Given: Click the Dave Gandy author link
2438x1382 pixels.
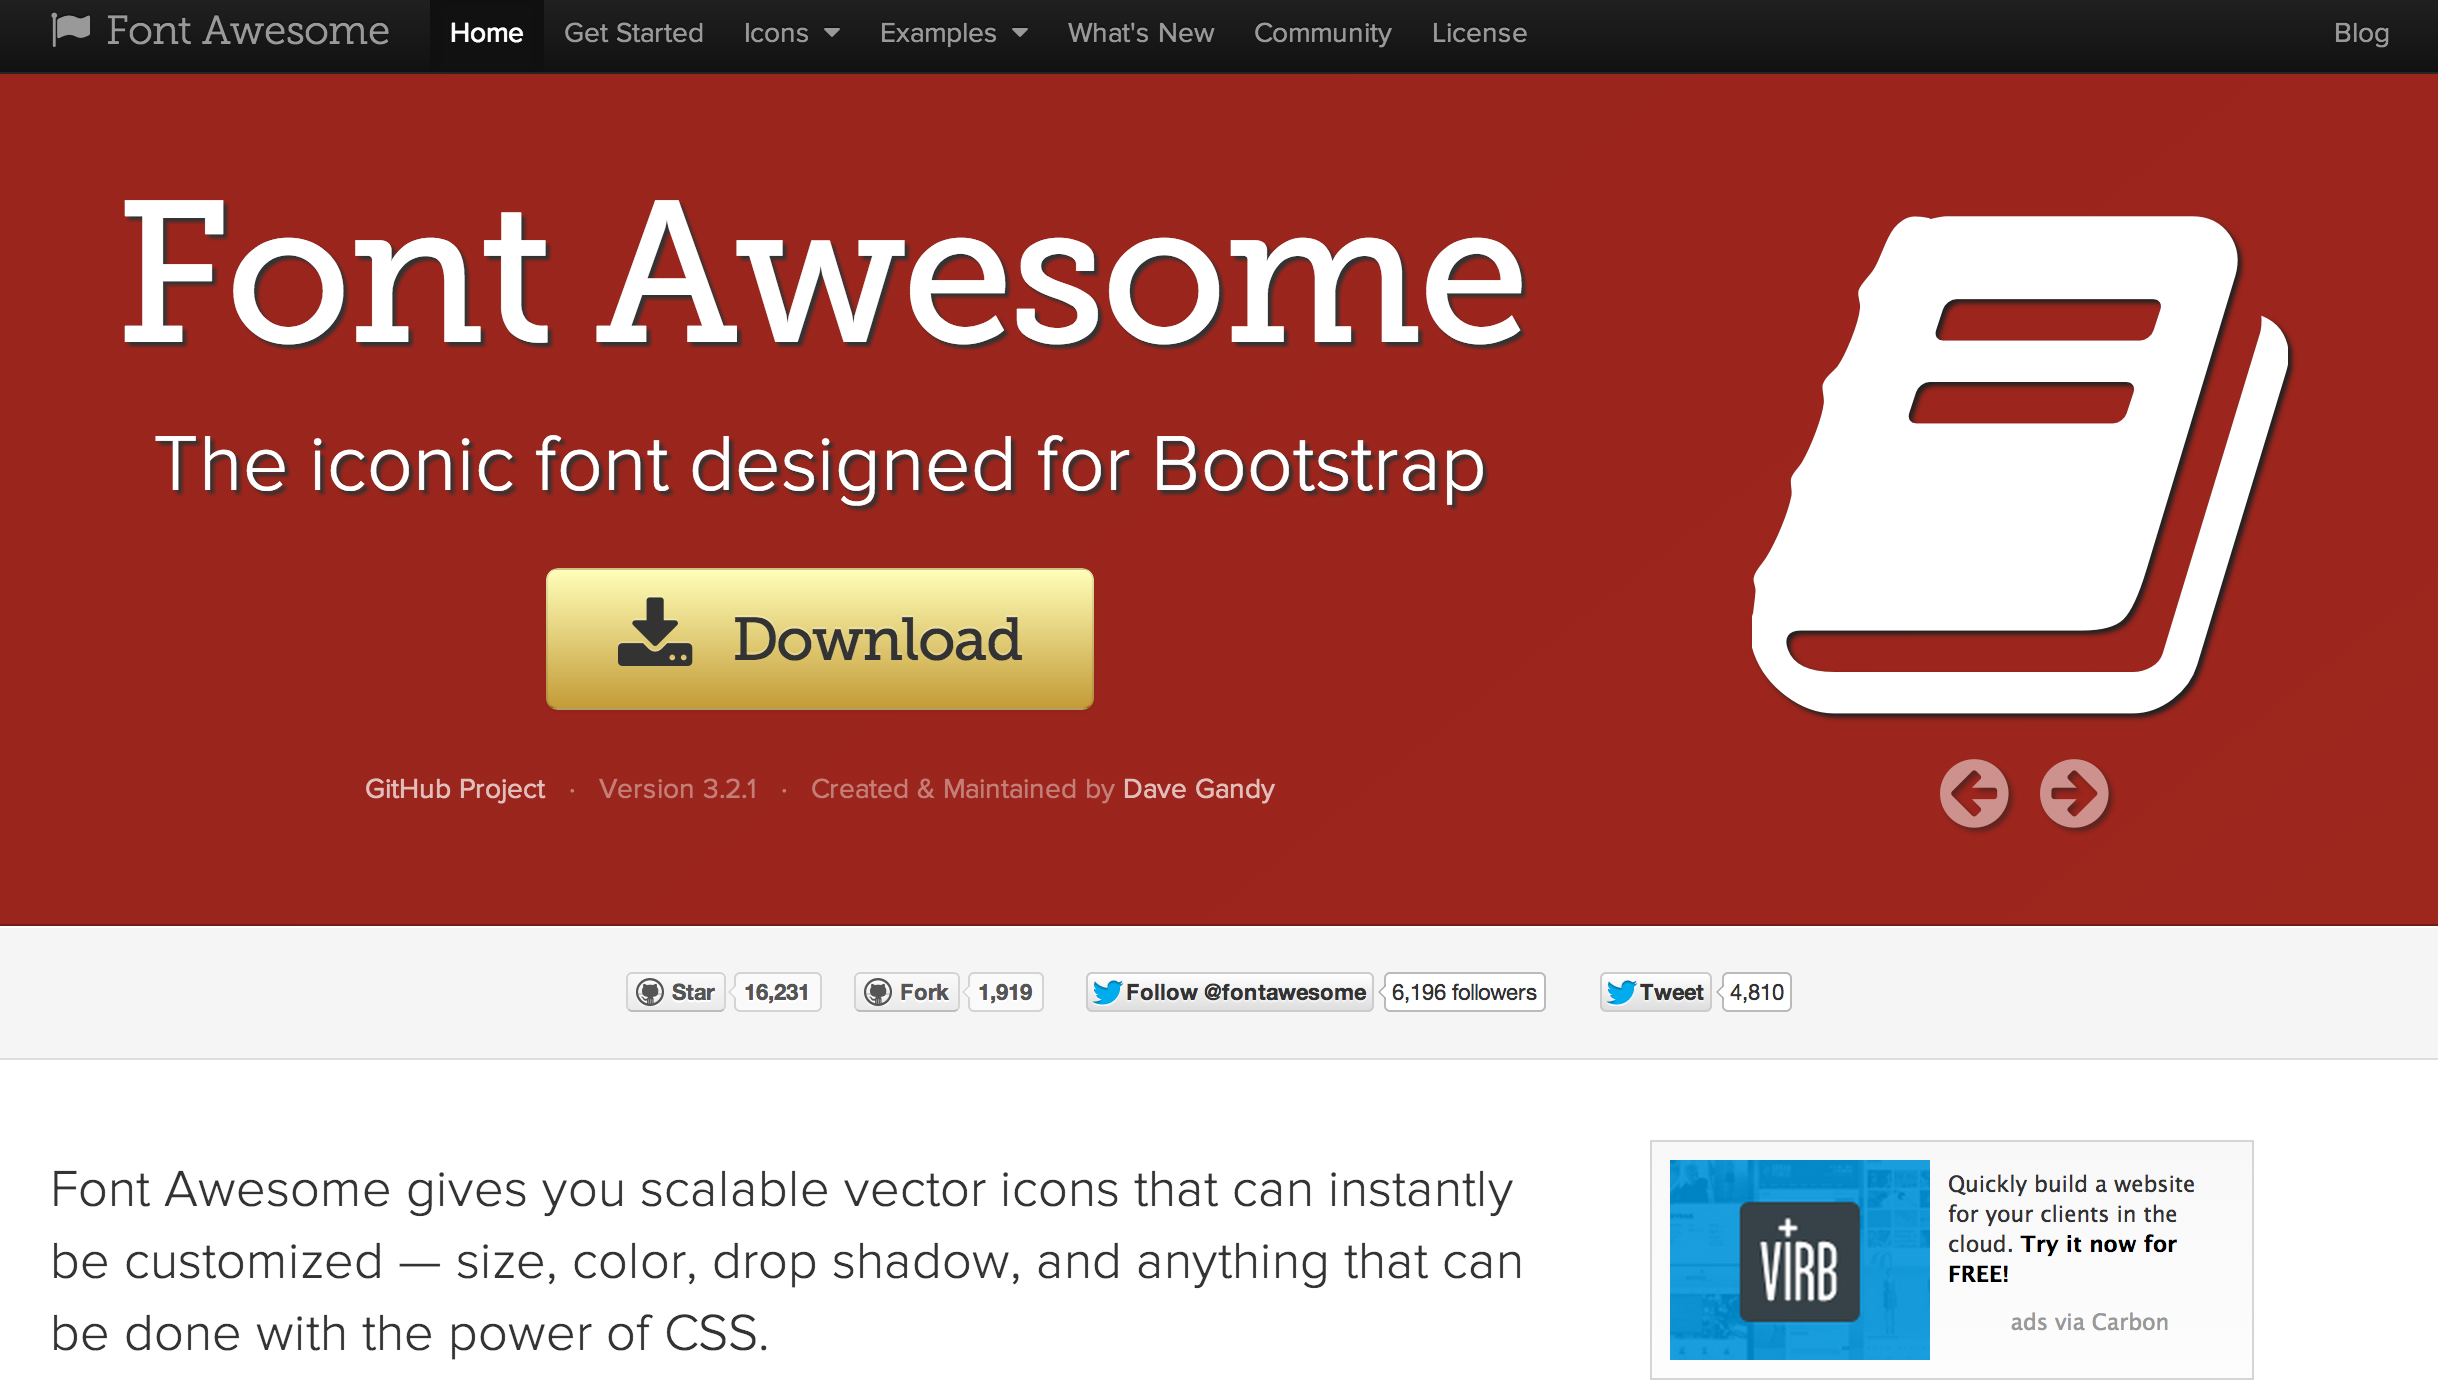Looking at the screenshot, I should tap(1199, 789).
